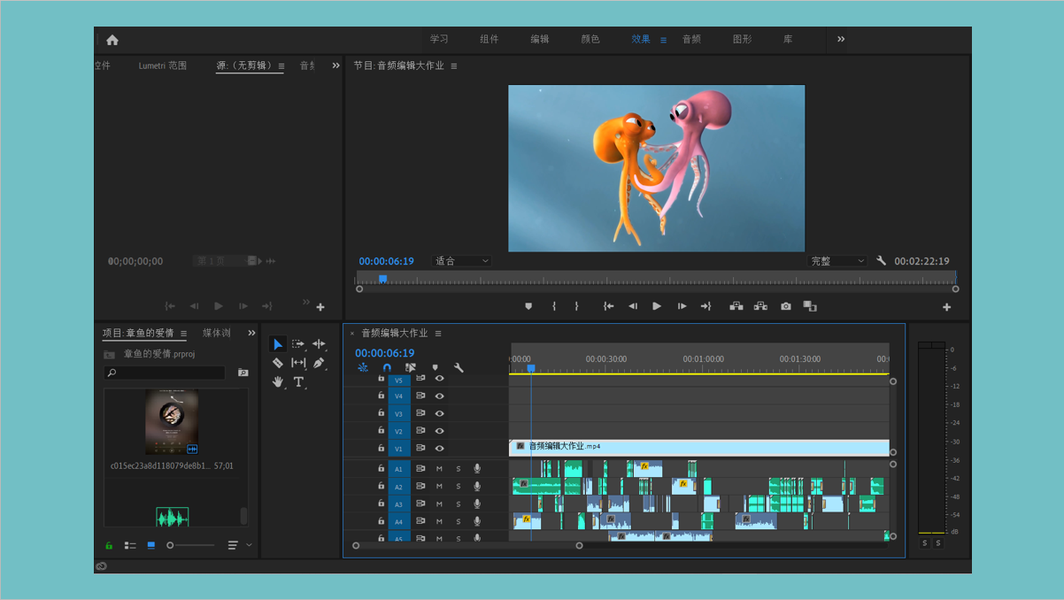Hide track V3 with eye icon
Viewport: 1064px width, 600px height.
pos(440,413)
